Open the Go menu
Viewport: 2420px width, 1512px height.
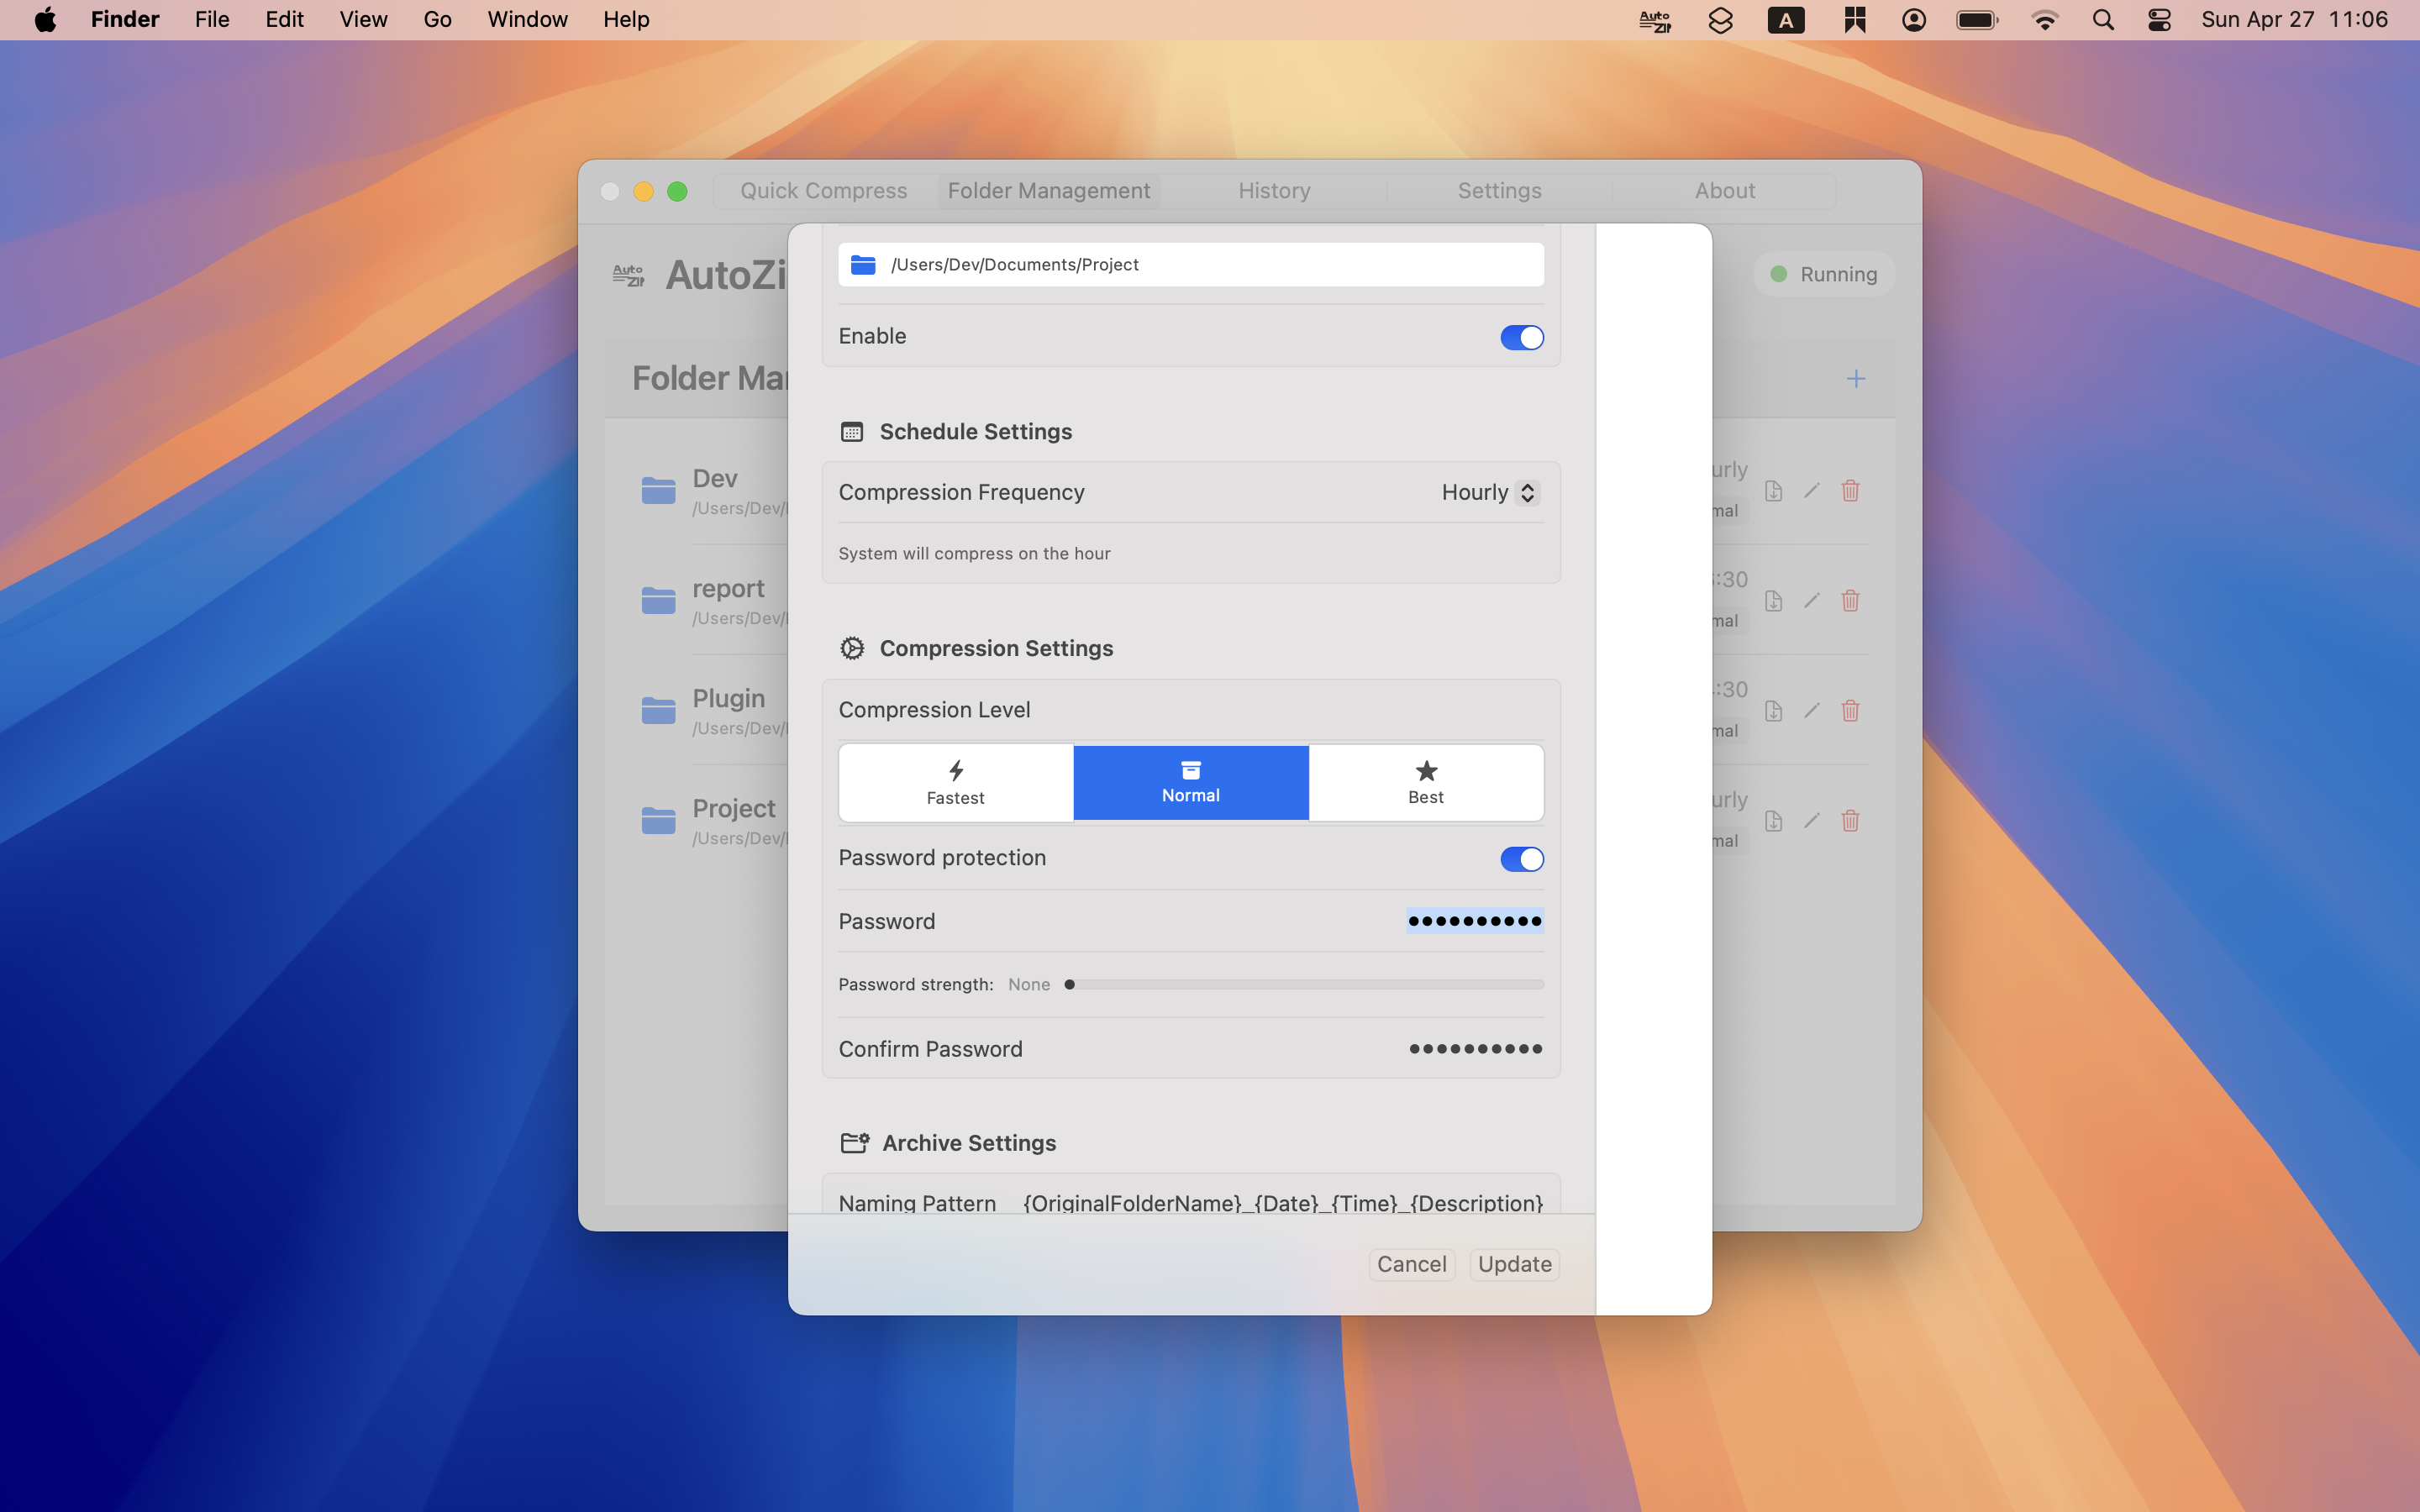click(437, 20)
